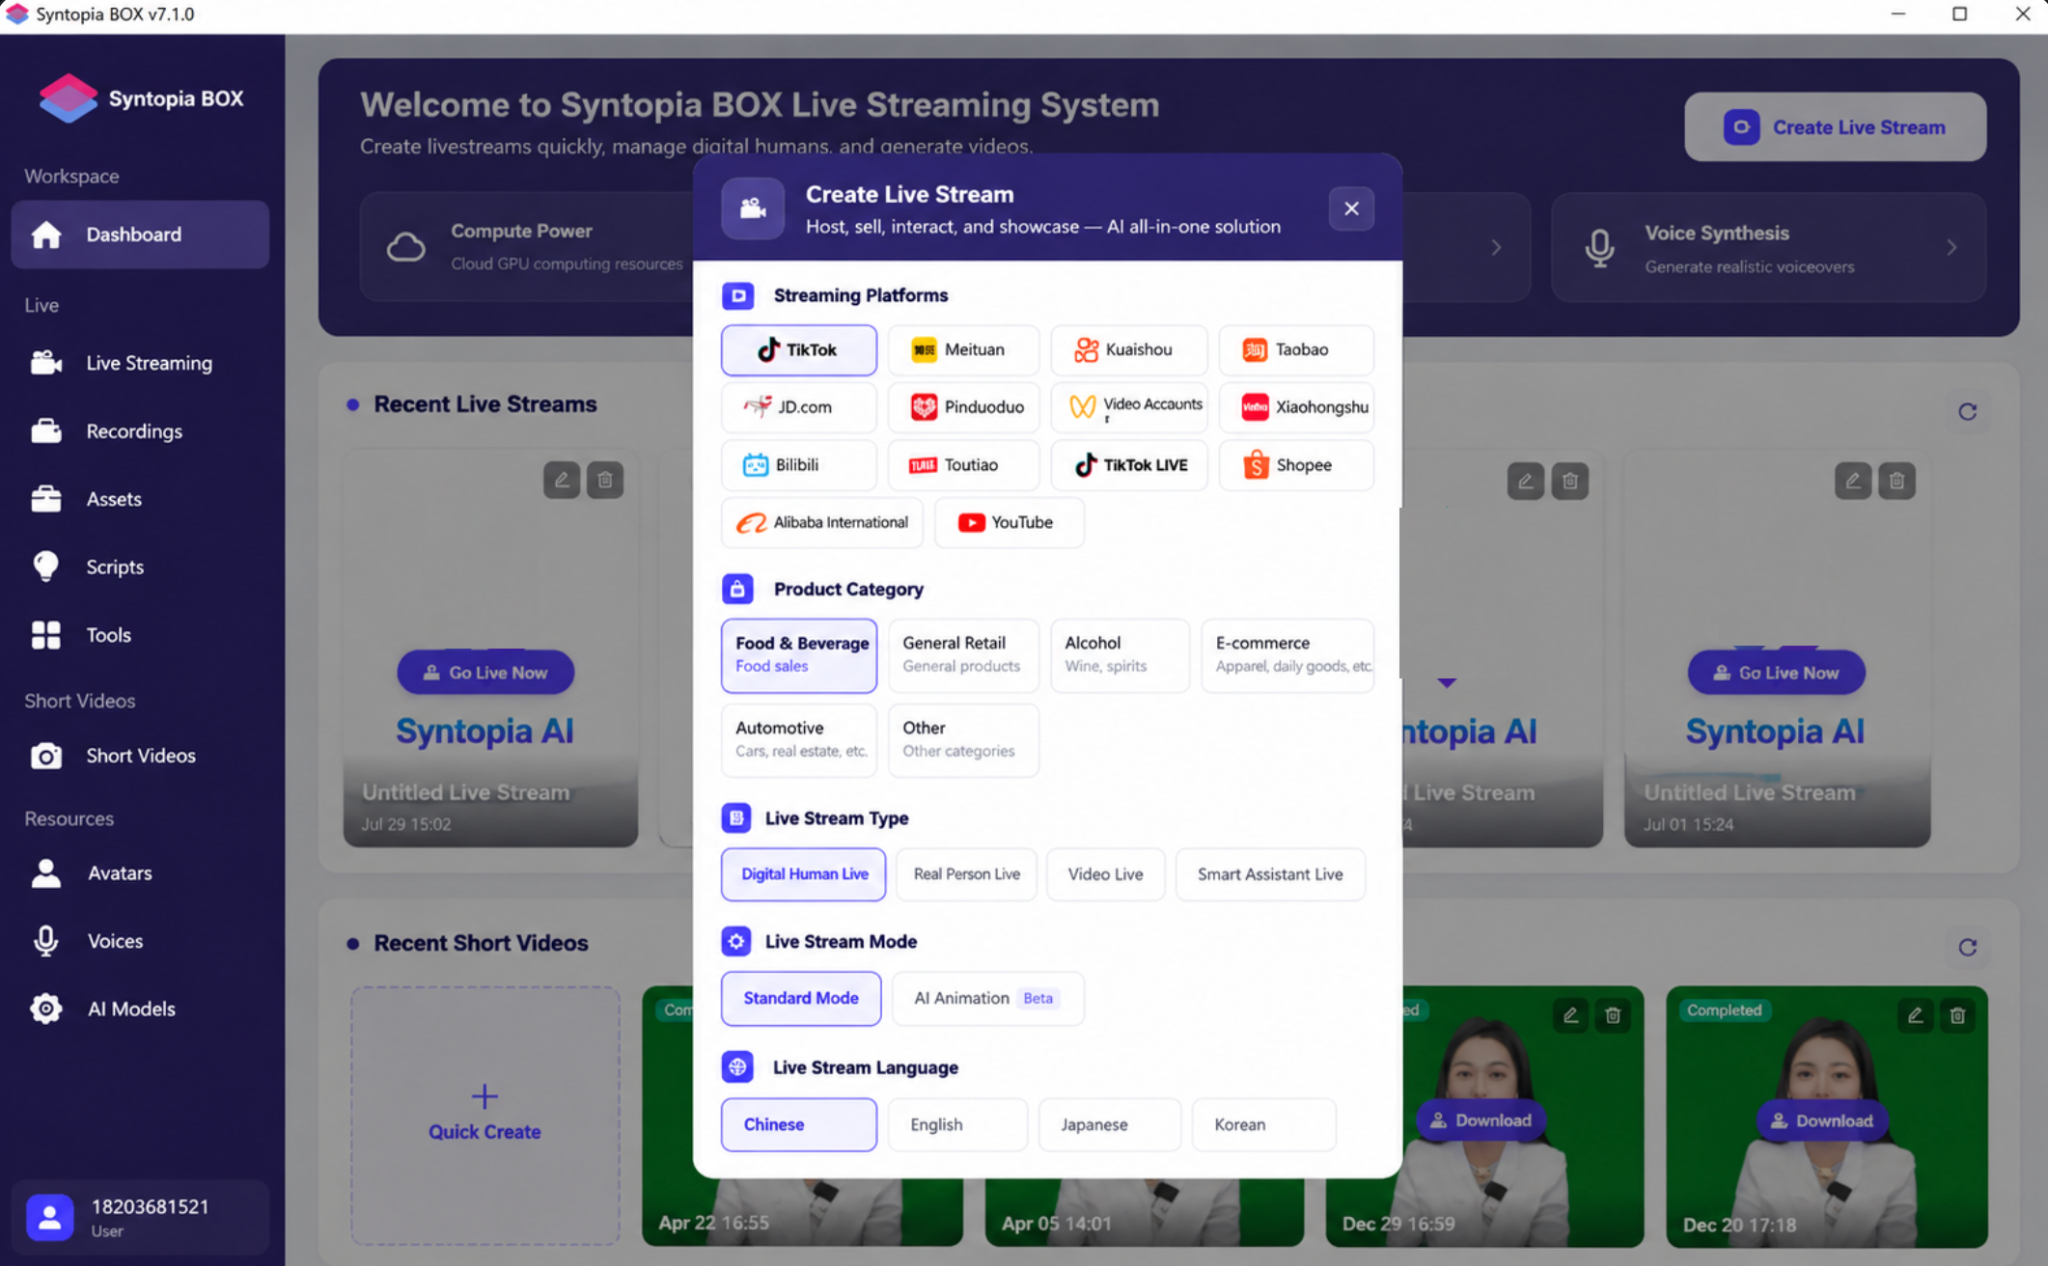Delete the Jul 29 15:02 live stream

click(605, 480)
